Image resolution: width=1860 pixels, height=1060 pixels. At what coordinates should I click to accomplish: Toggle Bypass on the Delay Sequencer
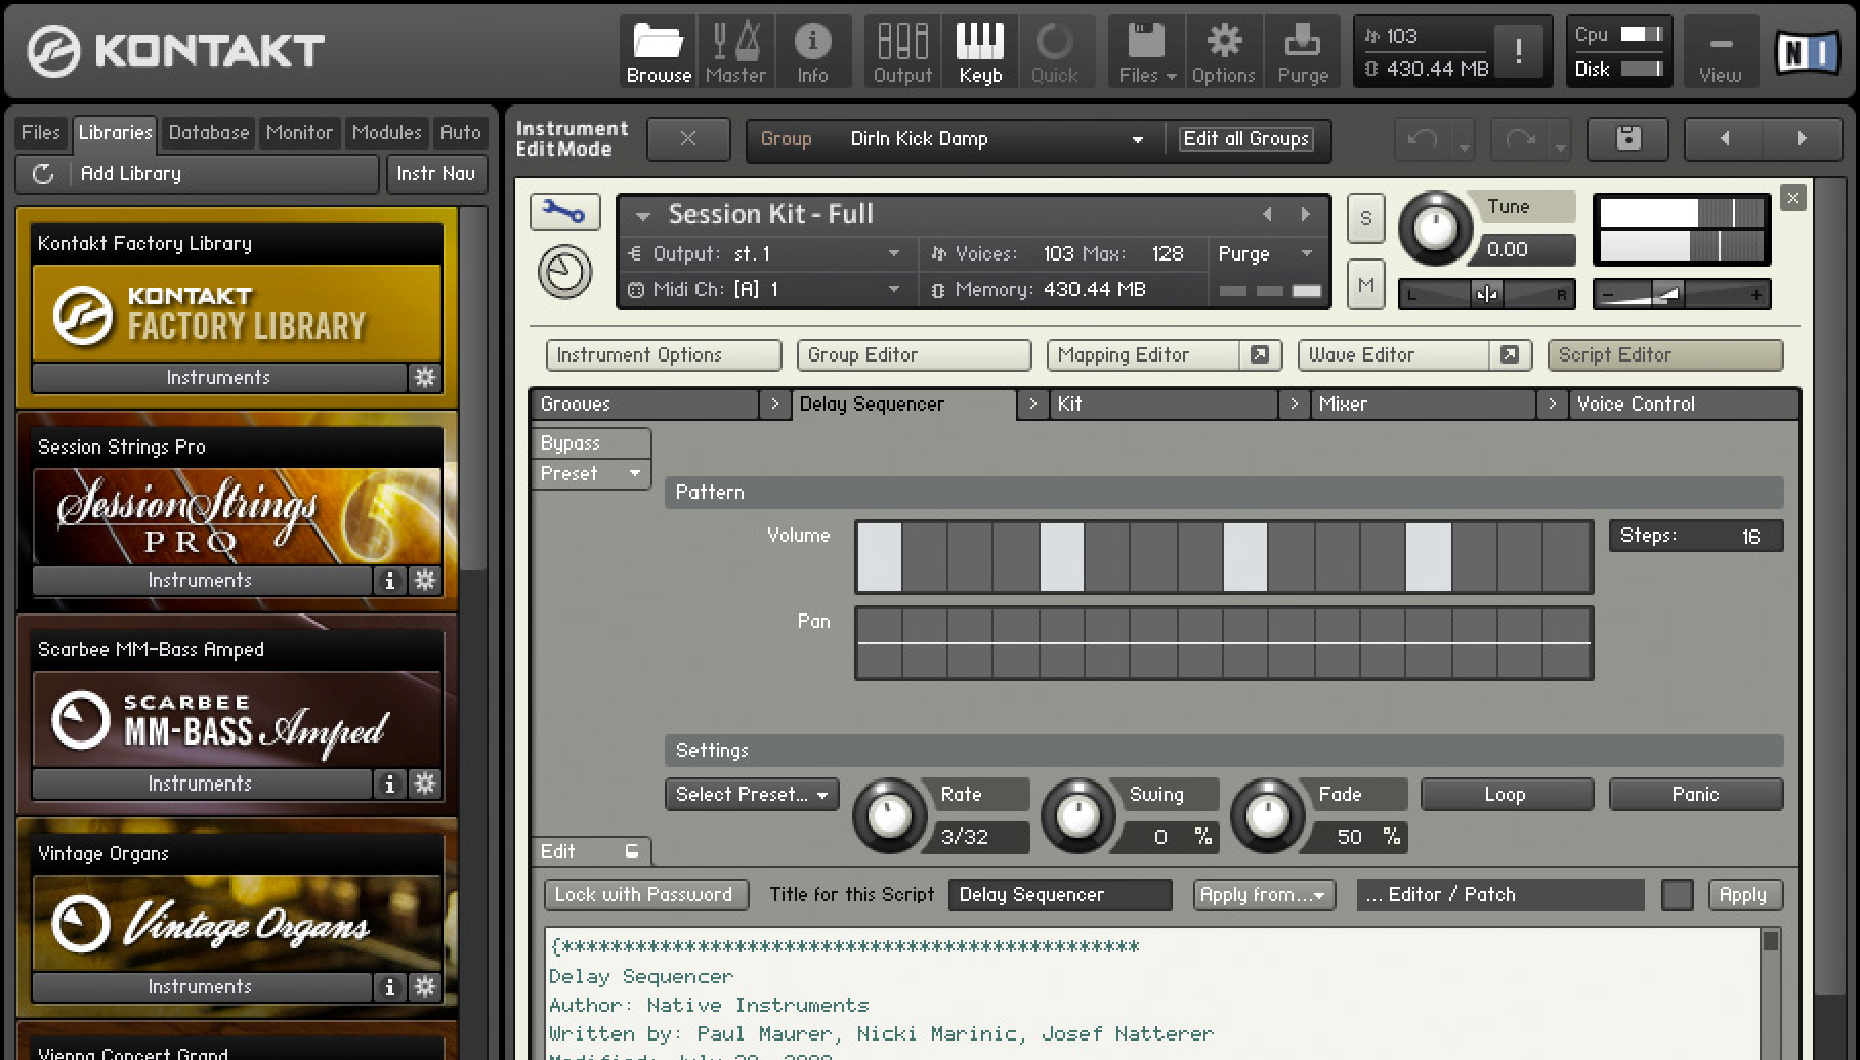590,443
